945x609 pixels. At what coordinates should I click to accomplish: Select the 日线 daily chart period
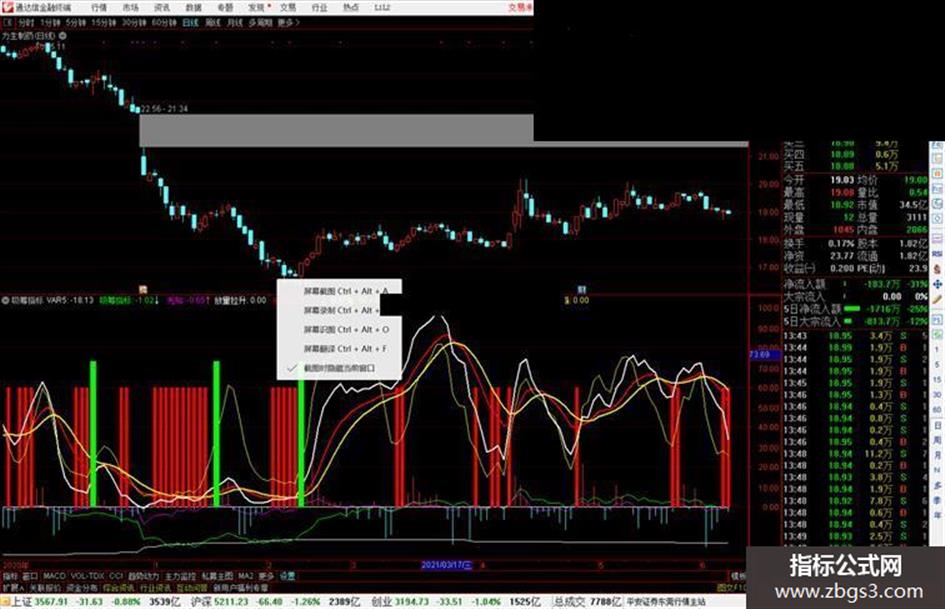point(190,22)
